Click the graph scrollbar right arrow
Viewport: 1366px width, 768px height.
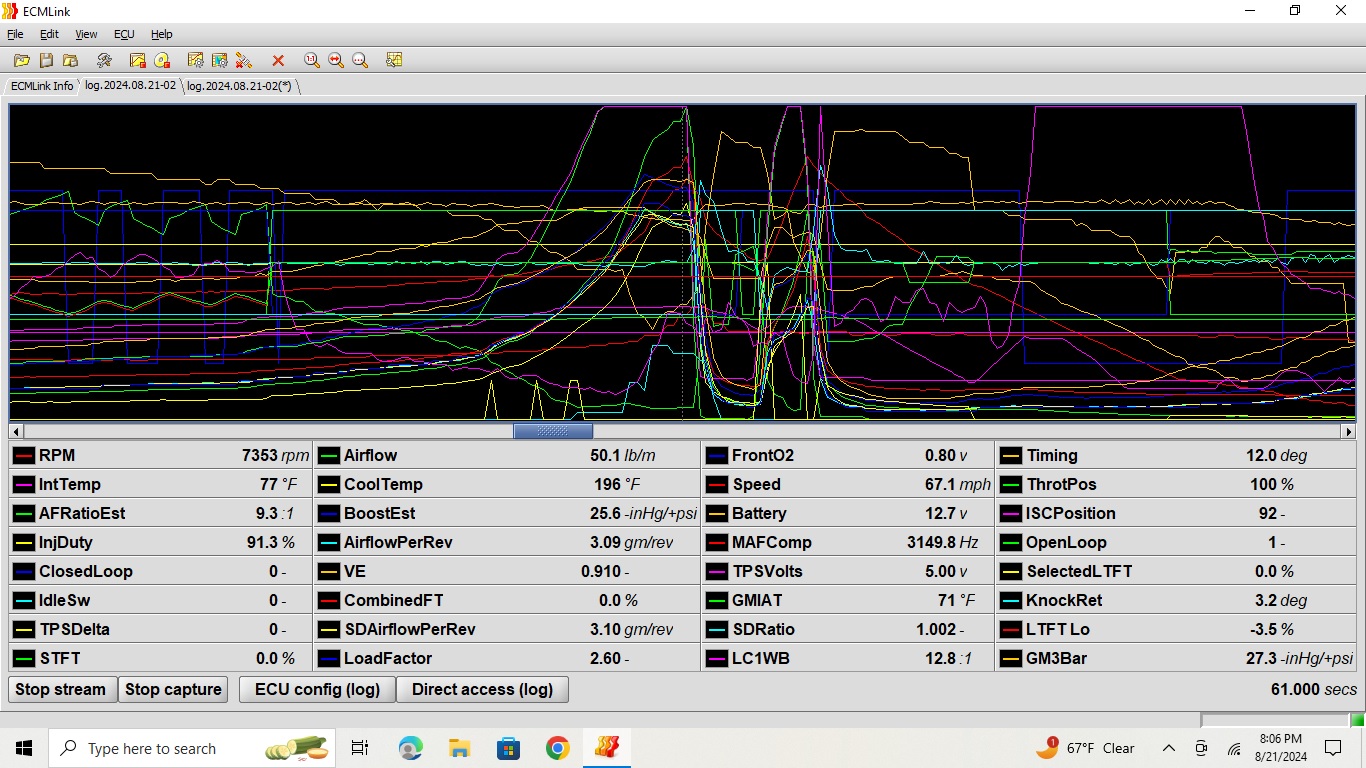click(x=1348, y=431)
